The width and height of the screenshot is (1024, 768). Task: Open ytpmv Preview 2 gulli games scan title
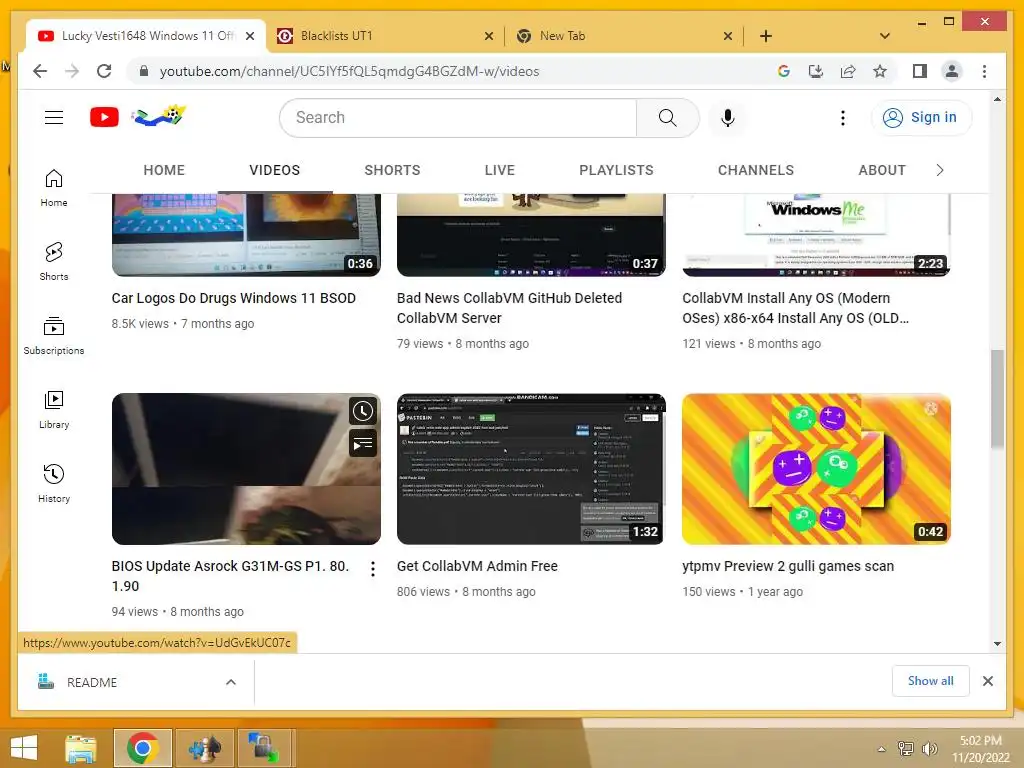tap(788, 567)
